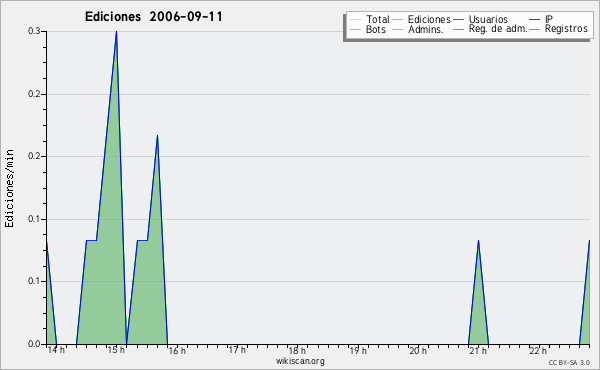The width and height of the screenshot is (600, 370).
Task: Click the orange Bots legend line
Action: coord(355,29)
